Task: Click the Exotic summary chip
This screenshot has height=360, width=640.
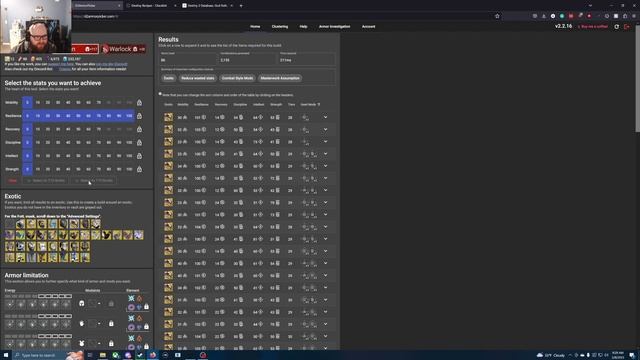Action: click(169, 78)
